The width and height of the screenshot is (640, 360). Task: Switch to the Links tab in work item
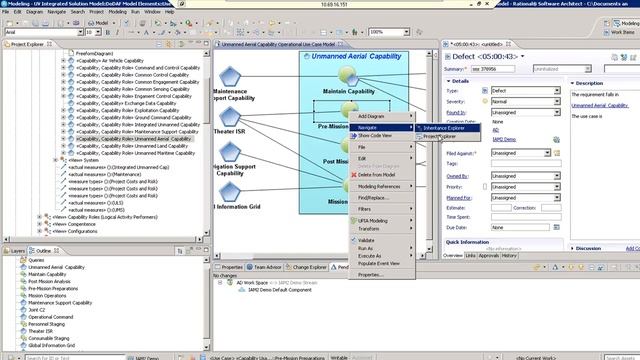coord(470,256)
